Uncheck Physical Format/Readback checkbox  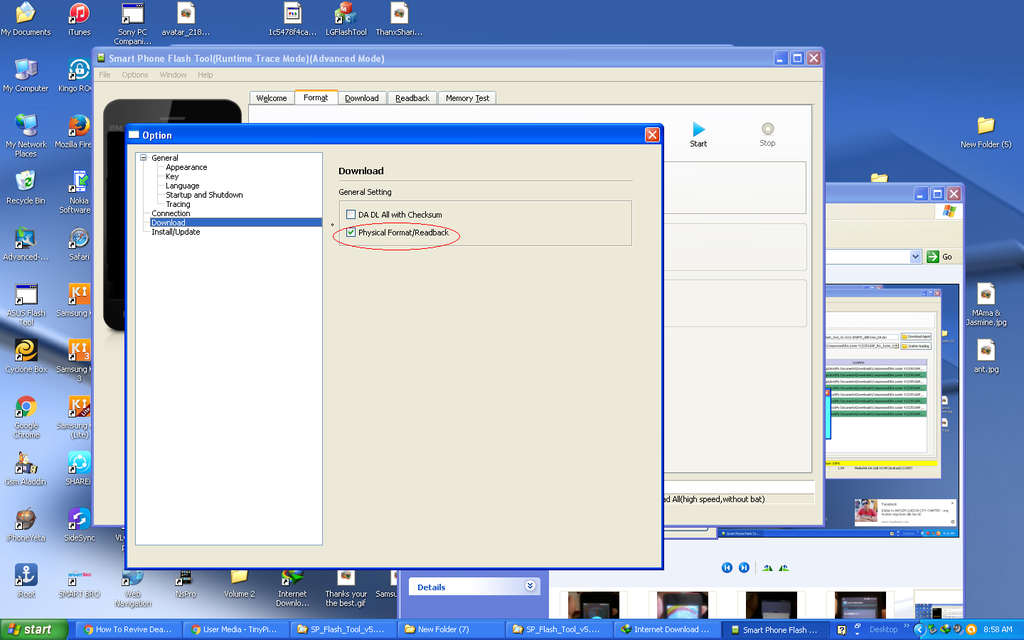351,233
